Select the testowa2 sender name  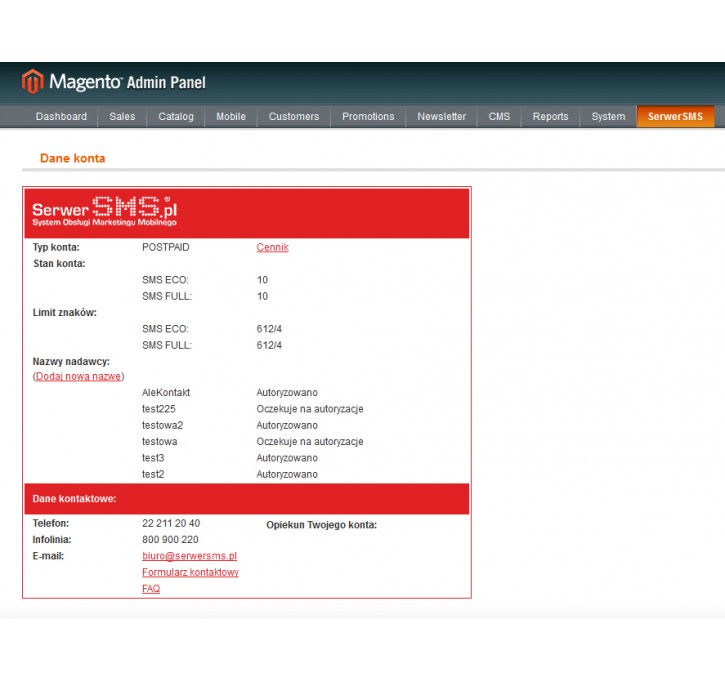click(163, 425)
